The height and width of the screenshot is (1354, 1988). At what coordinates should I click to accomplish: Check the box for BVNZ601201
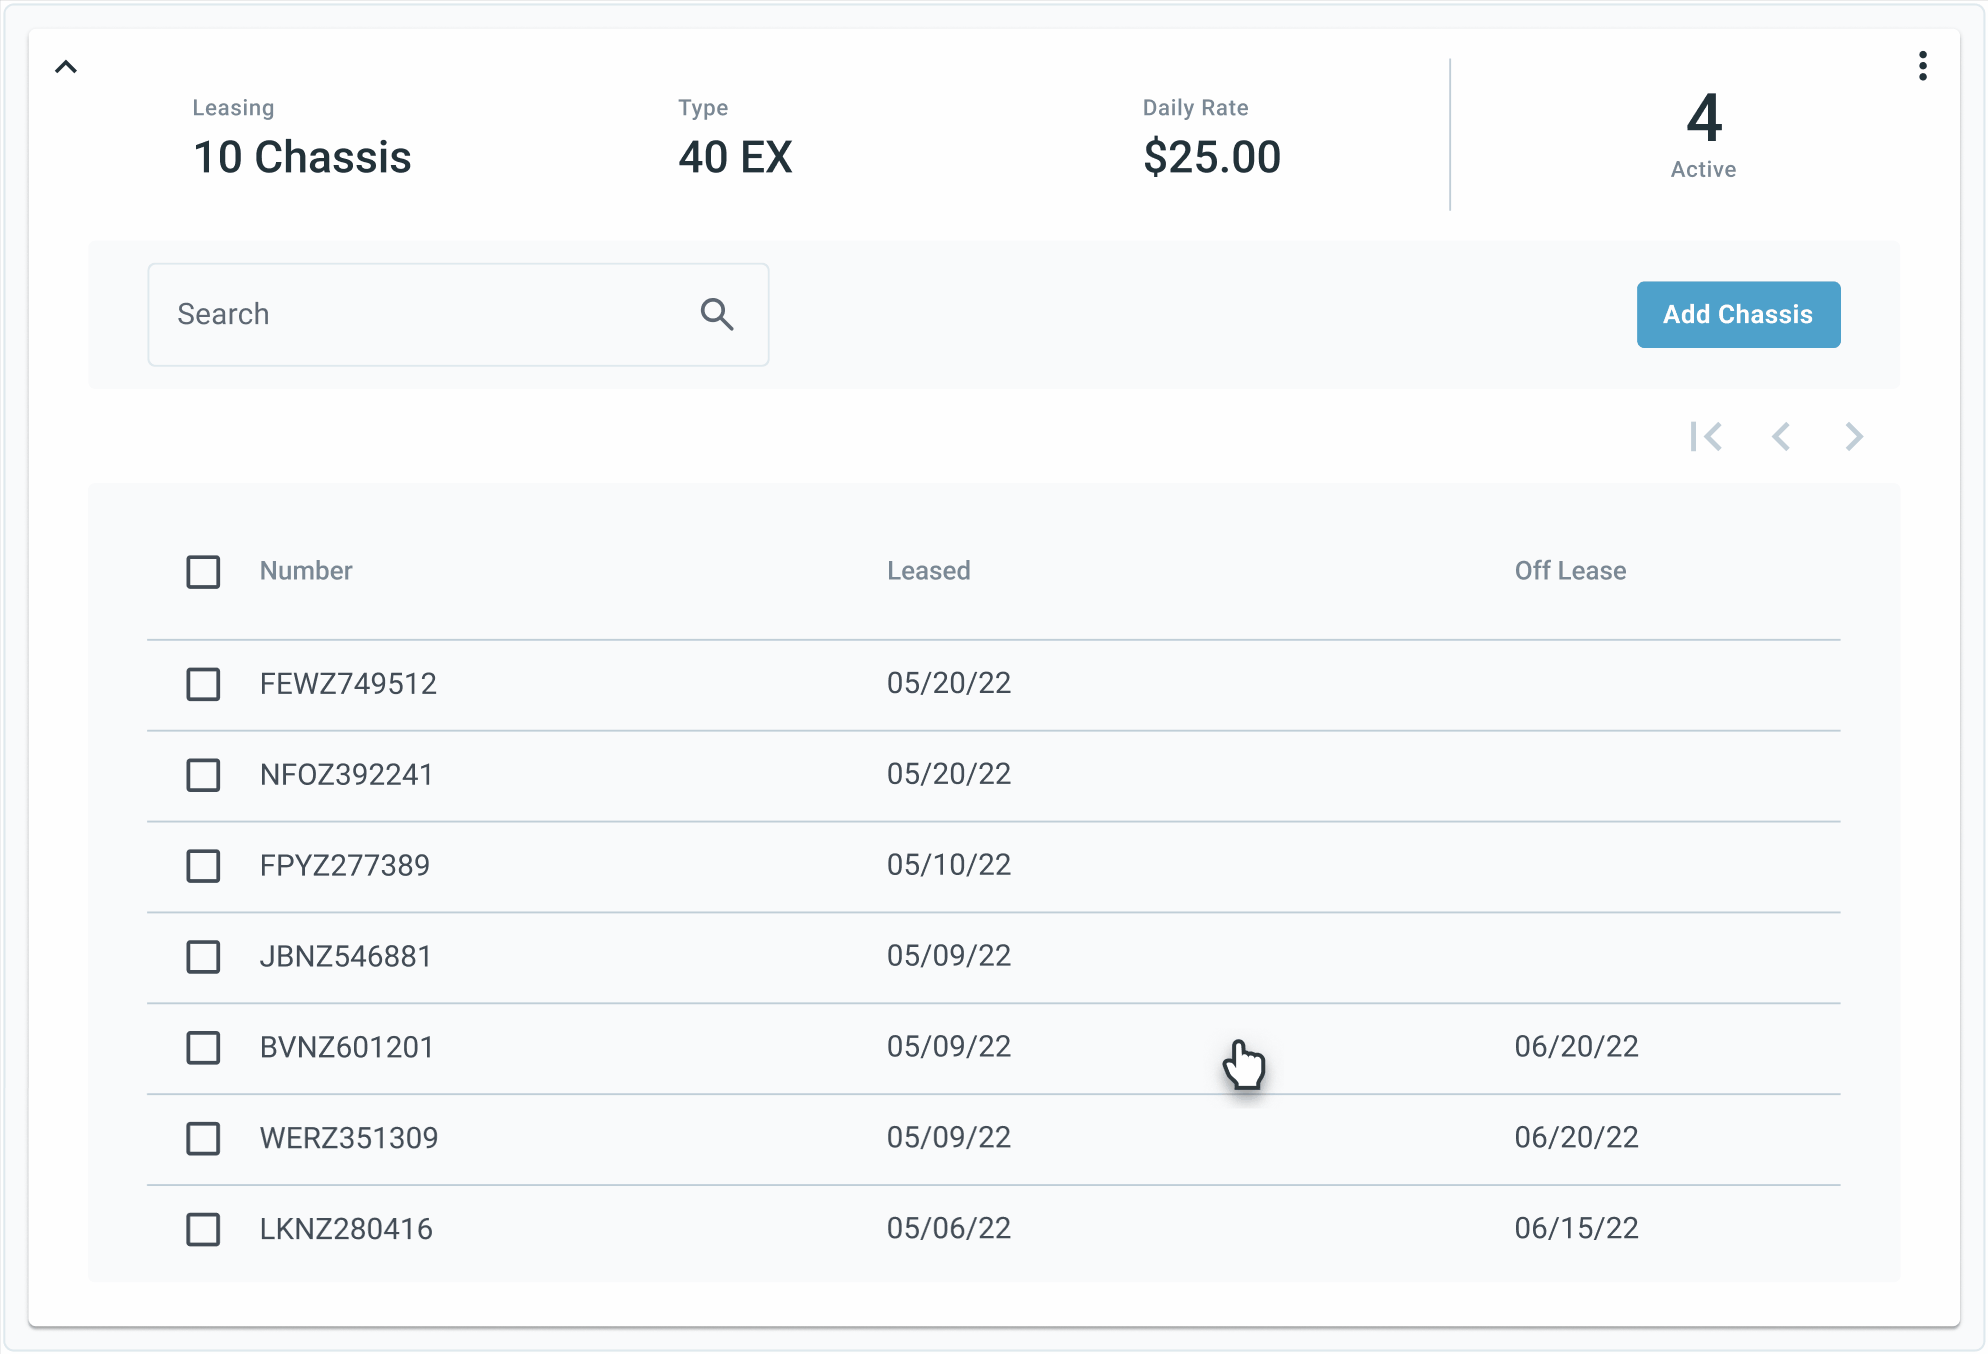click(203, 1048)
